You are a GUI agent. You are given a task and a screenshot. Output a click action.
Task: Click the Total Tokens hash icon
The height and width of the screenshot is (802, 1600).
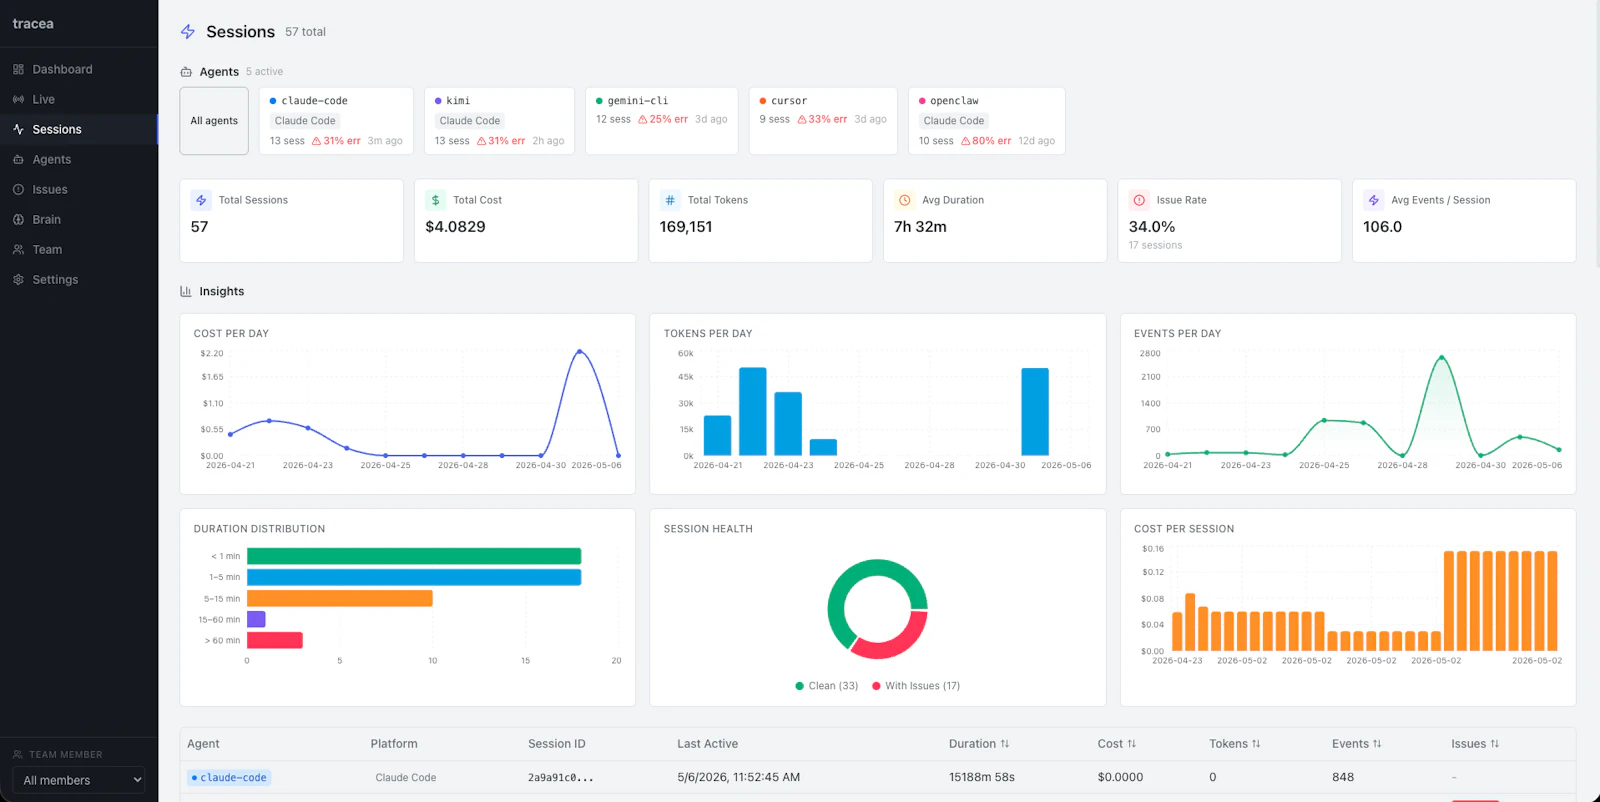[x=670, y=200]
